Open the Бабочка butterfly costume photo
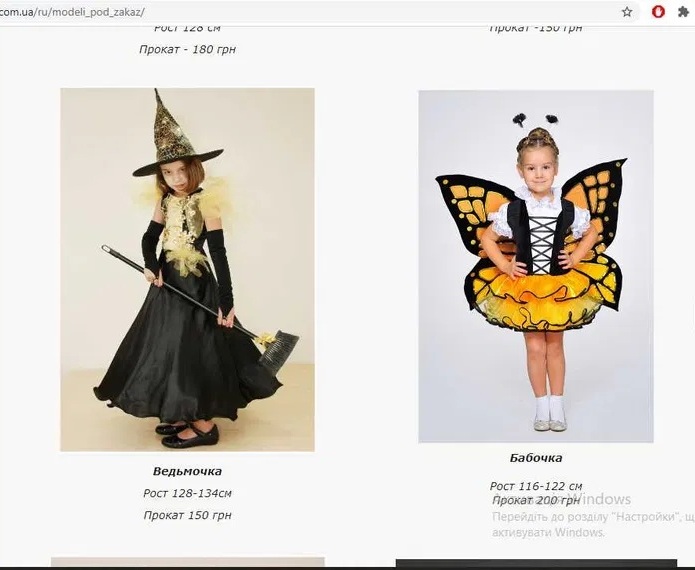This screenshot has height=570, width=695. [x=536, y=266]
